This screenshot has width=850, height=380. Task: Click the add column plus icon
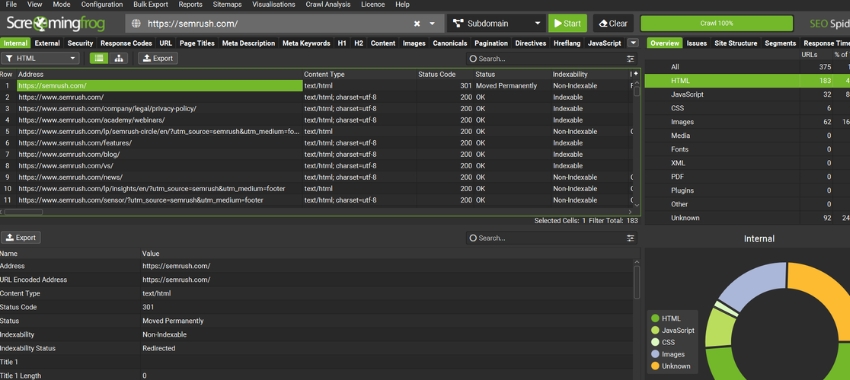click(x=635, y=73)
